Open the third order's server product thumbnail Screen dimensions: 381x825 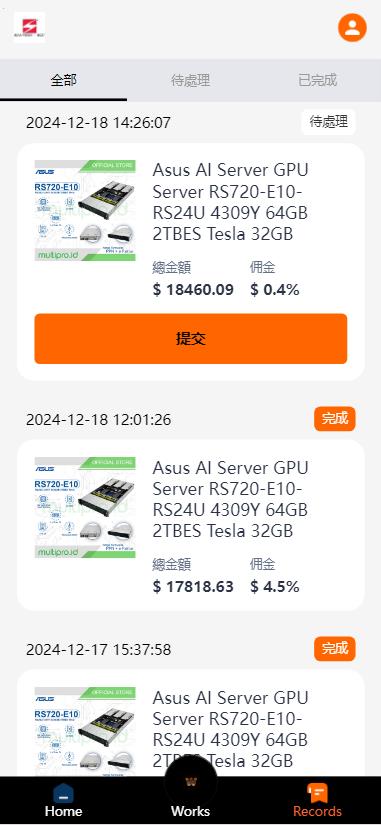click(85, 731)
